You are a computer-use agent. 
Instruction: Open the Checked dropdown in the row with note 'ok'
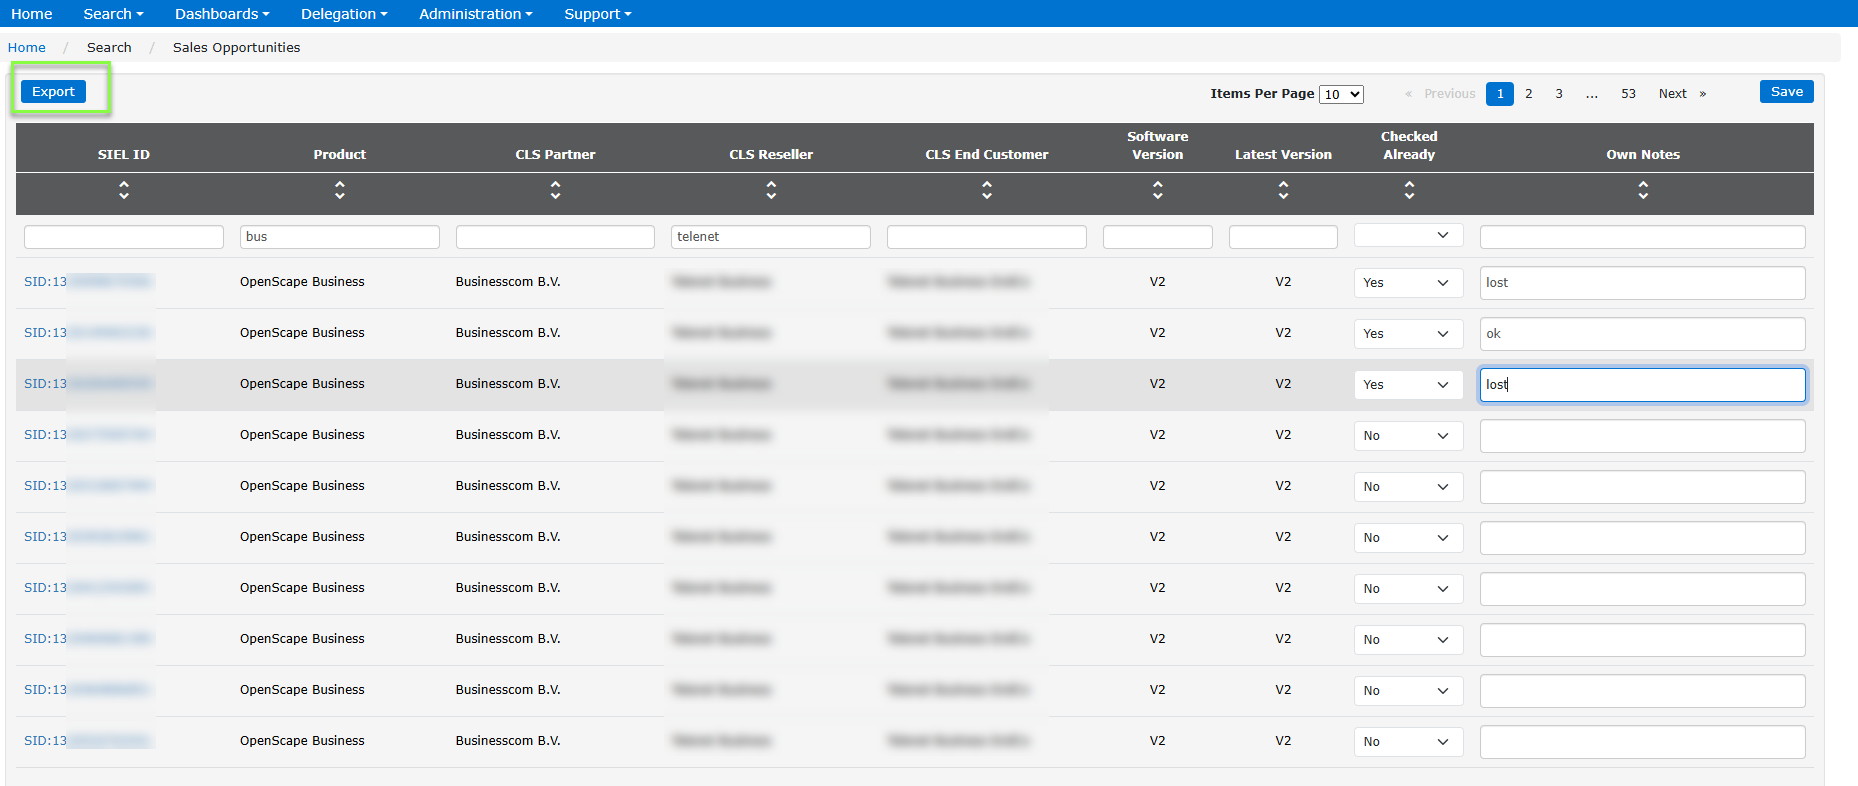(x=1408, y=334)
